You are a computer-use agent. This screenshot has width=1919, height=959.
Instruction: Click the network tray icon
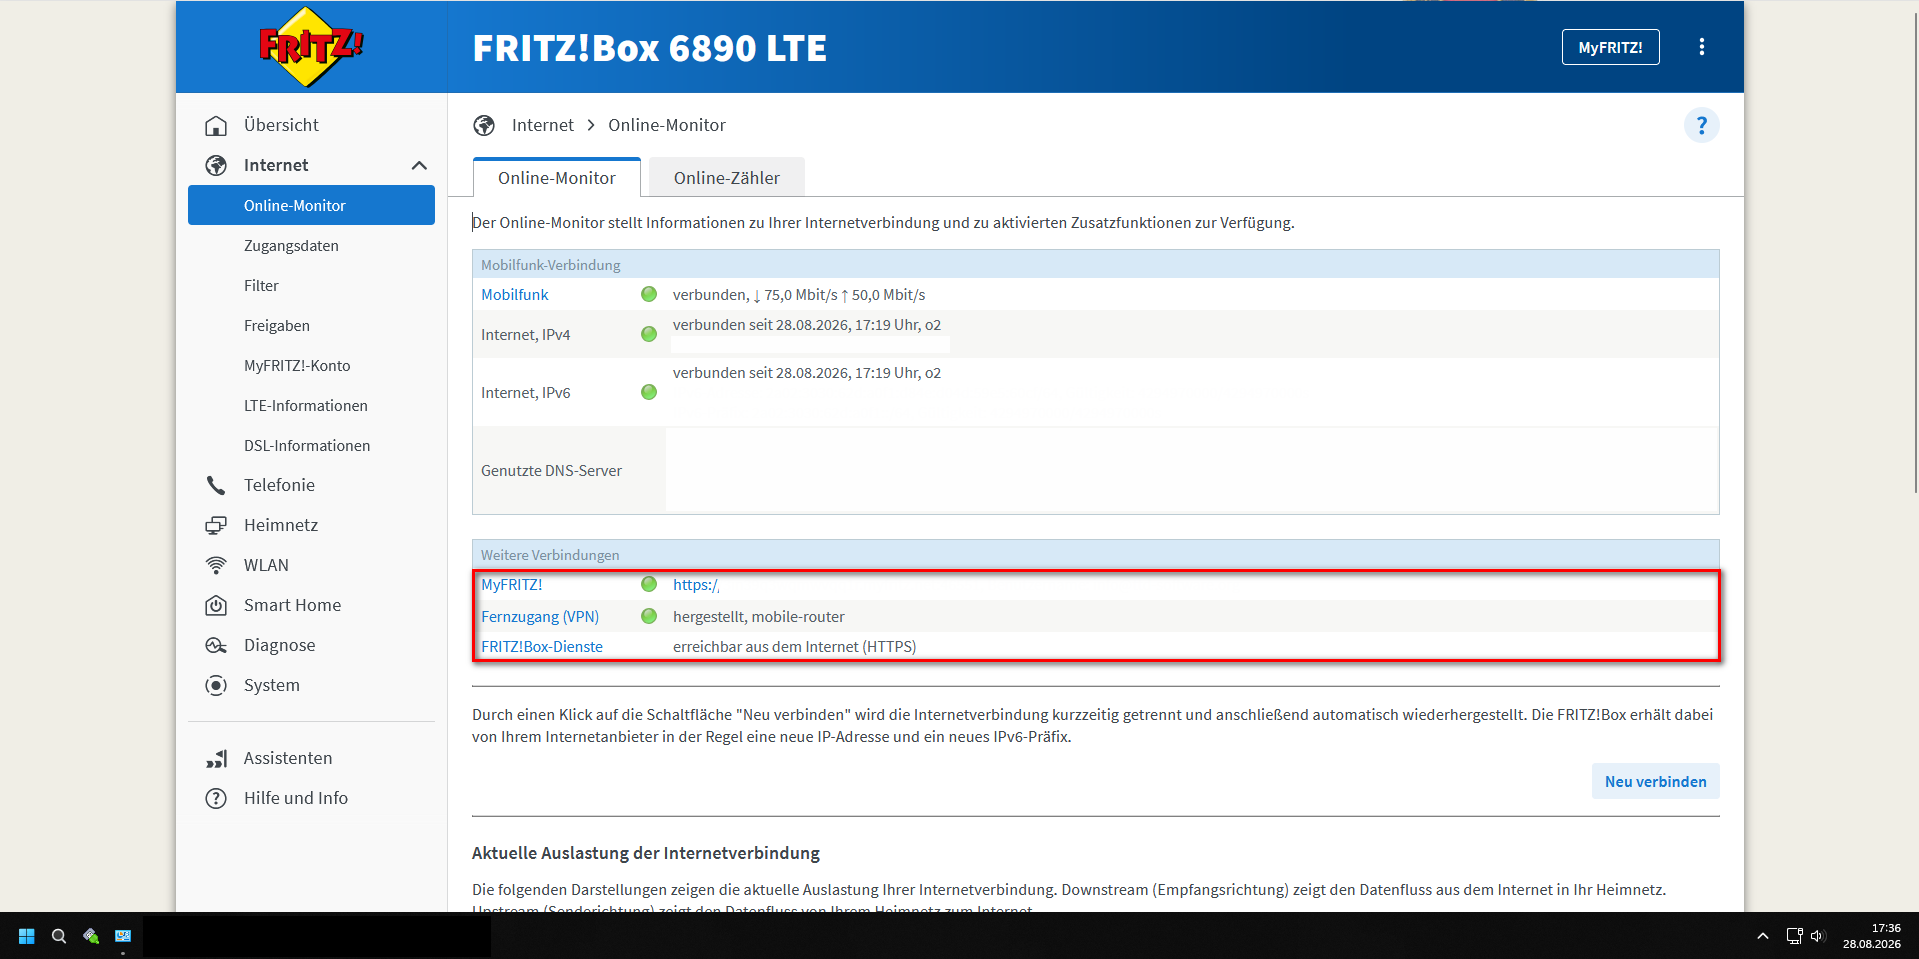1794,936
